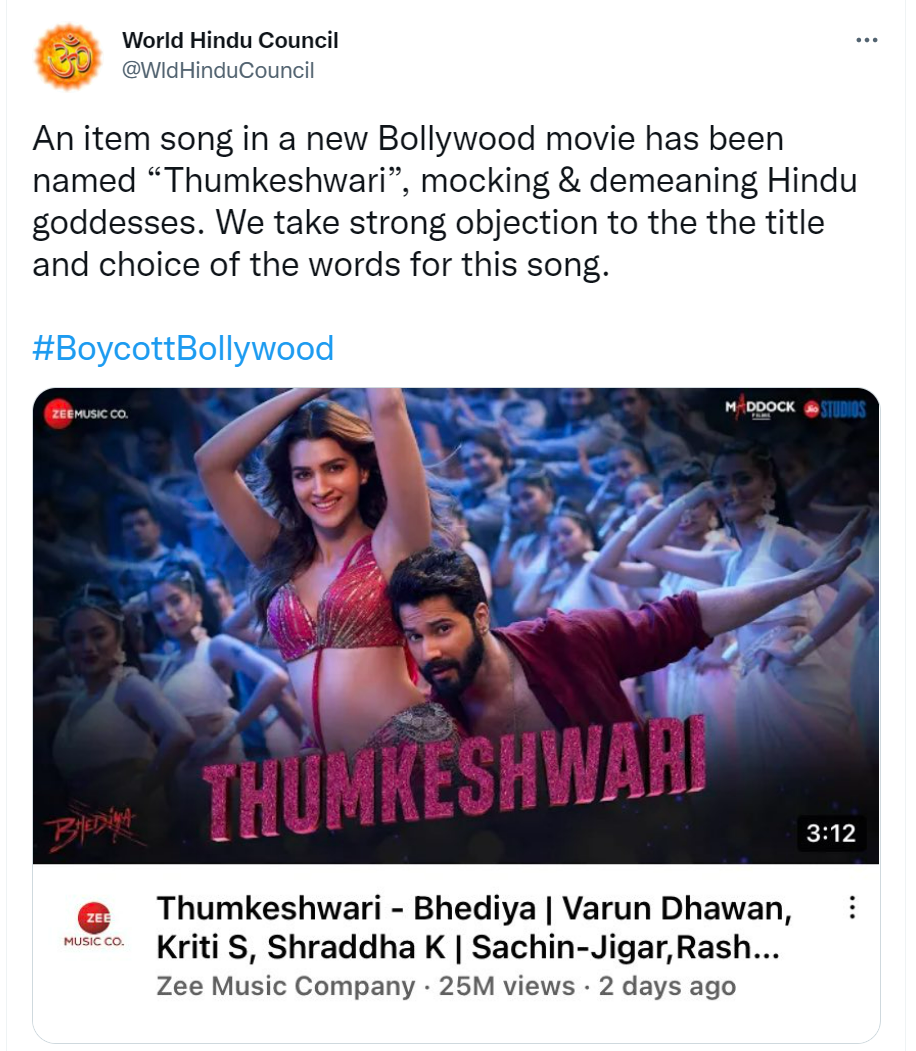Click the 2 days ago timestamp
The width and height of the screenshot is (916, 1051).
point(667,986)
